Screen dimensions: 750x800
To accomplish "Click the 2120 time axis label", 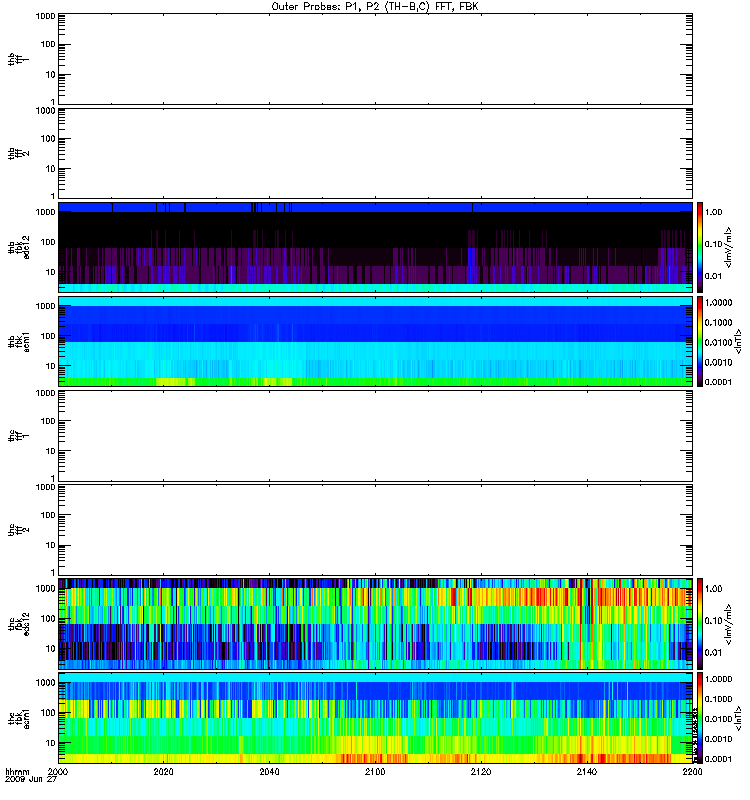I will pyautogui.click(x=481, y=771).
